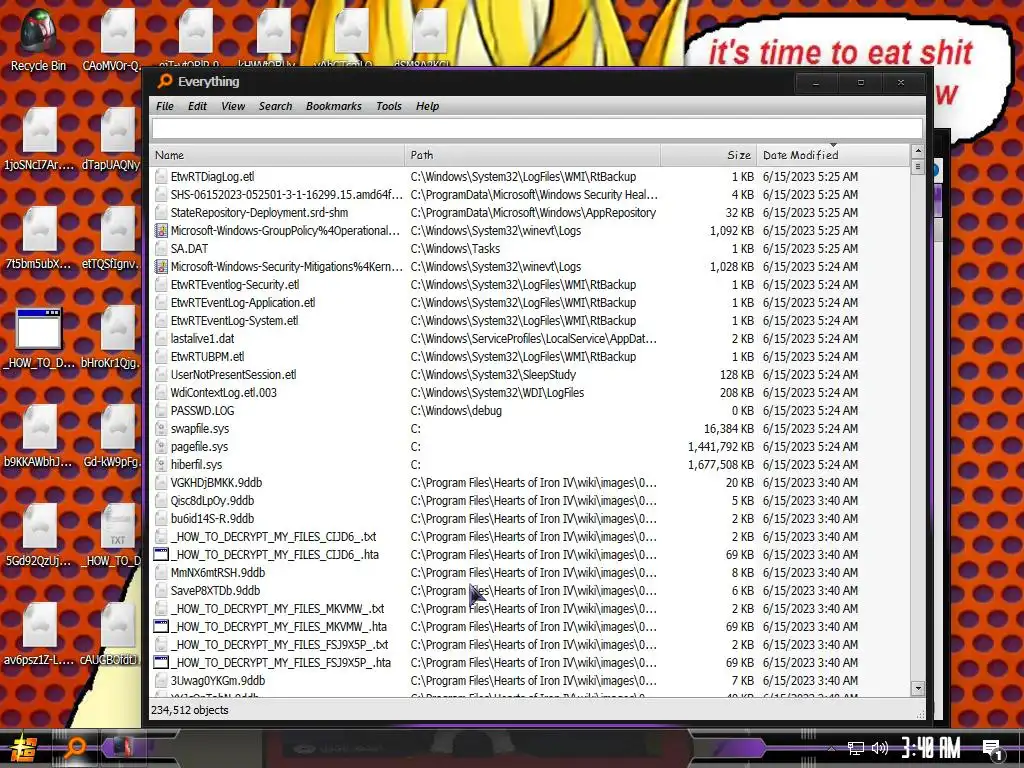Select the PASSWD.LOG file row

(529, 411)
